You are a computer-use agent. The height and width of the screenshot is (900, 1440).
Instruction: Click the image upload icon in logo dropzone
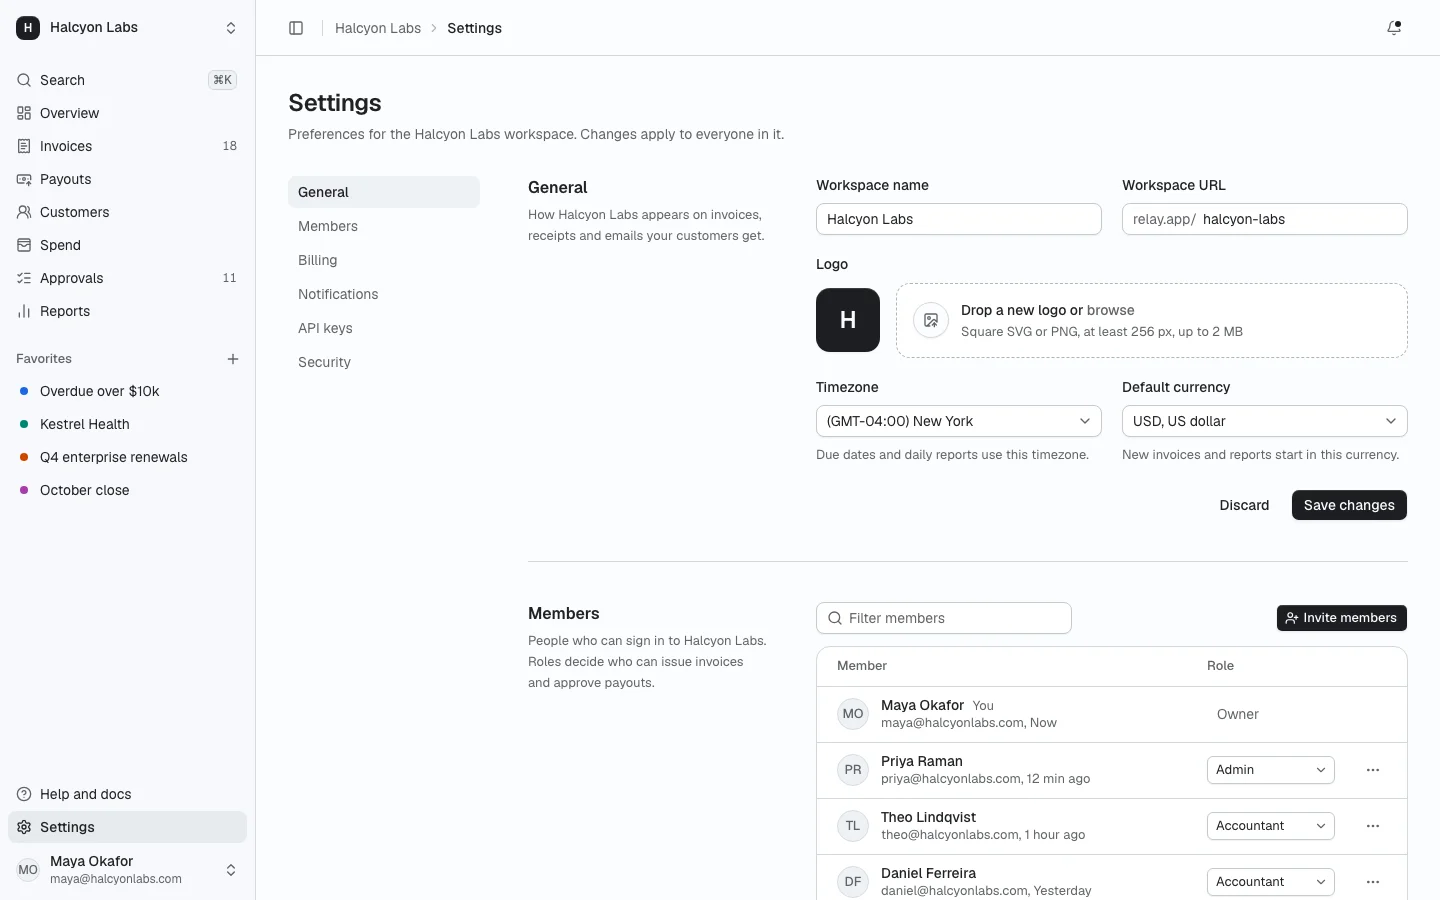(x=931, y=320)
